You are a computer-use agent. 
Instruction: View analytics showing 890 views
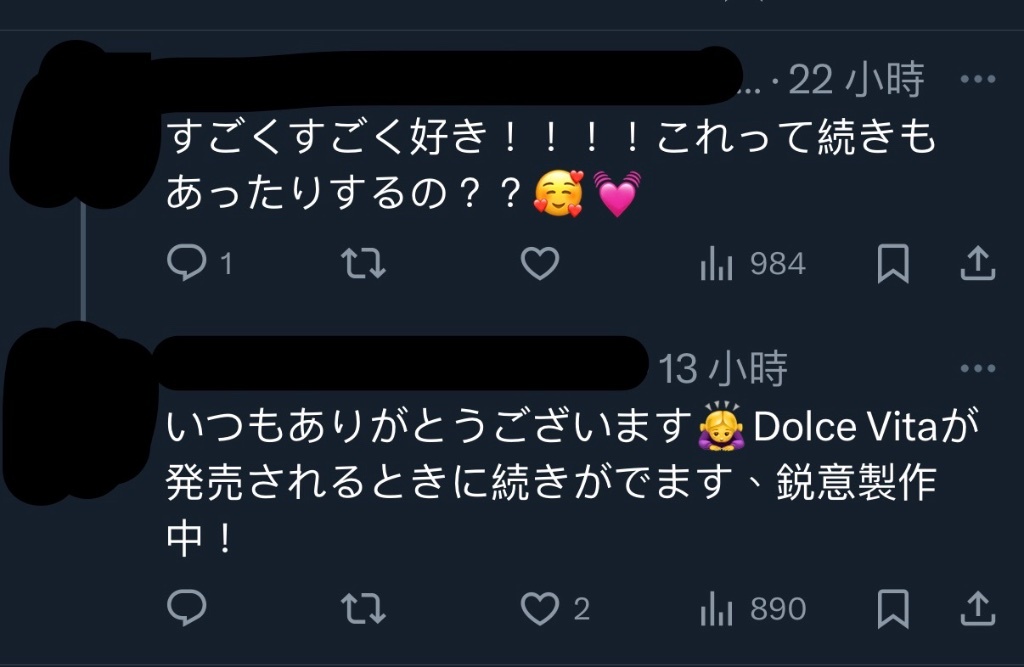pos(752,609)
